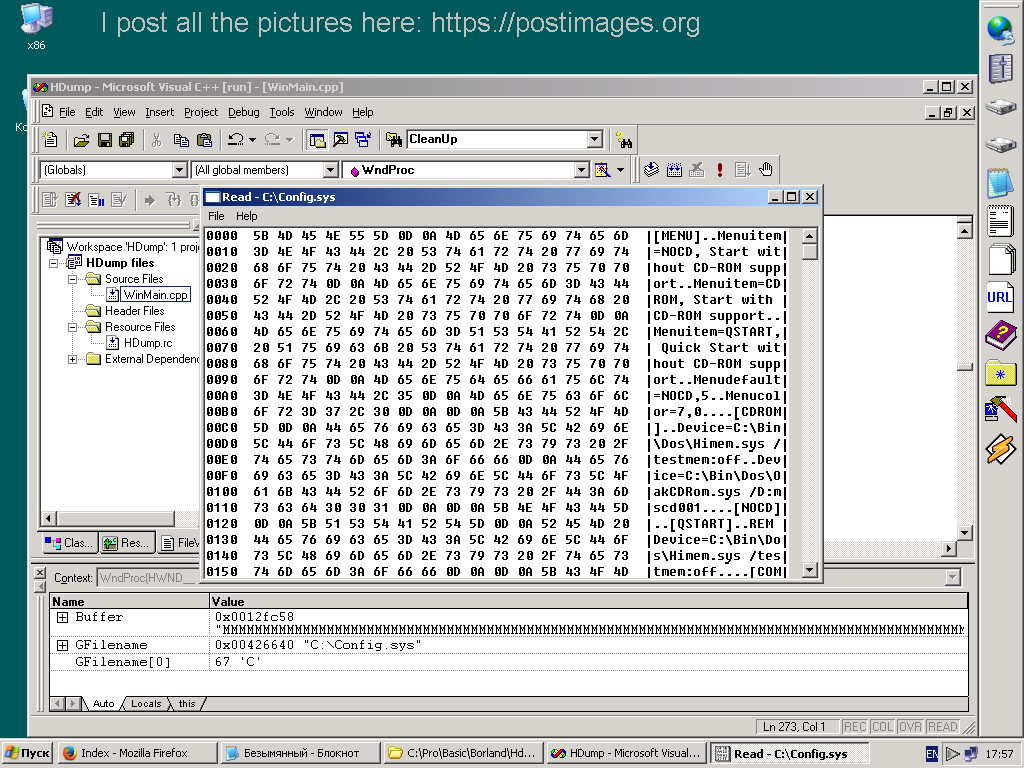Collapse the HDump files tree node

pyautogui.click(x=54, y=263)
